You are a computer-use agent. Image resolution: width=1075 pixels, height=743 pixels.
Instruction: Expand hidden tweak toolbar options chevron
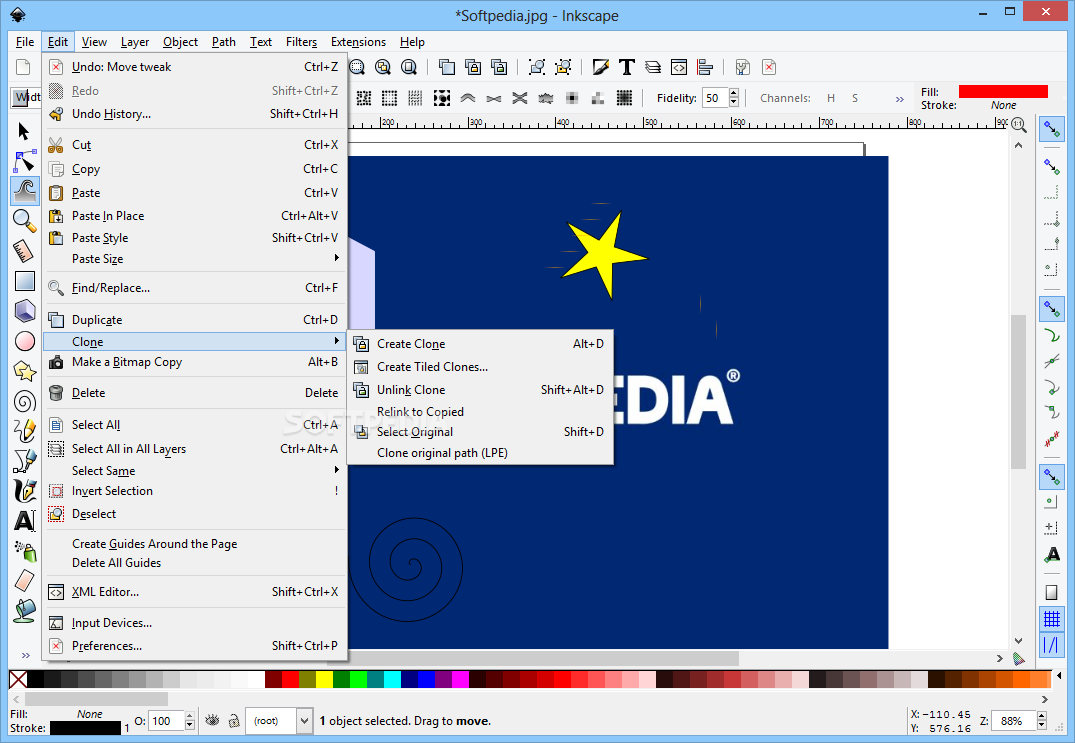[899, 99]
